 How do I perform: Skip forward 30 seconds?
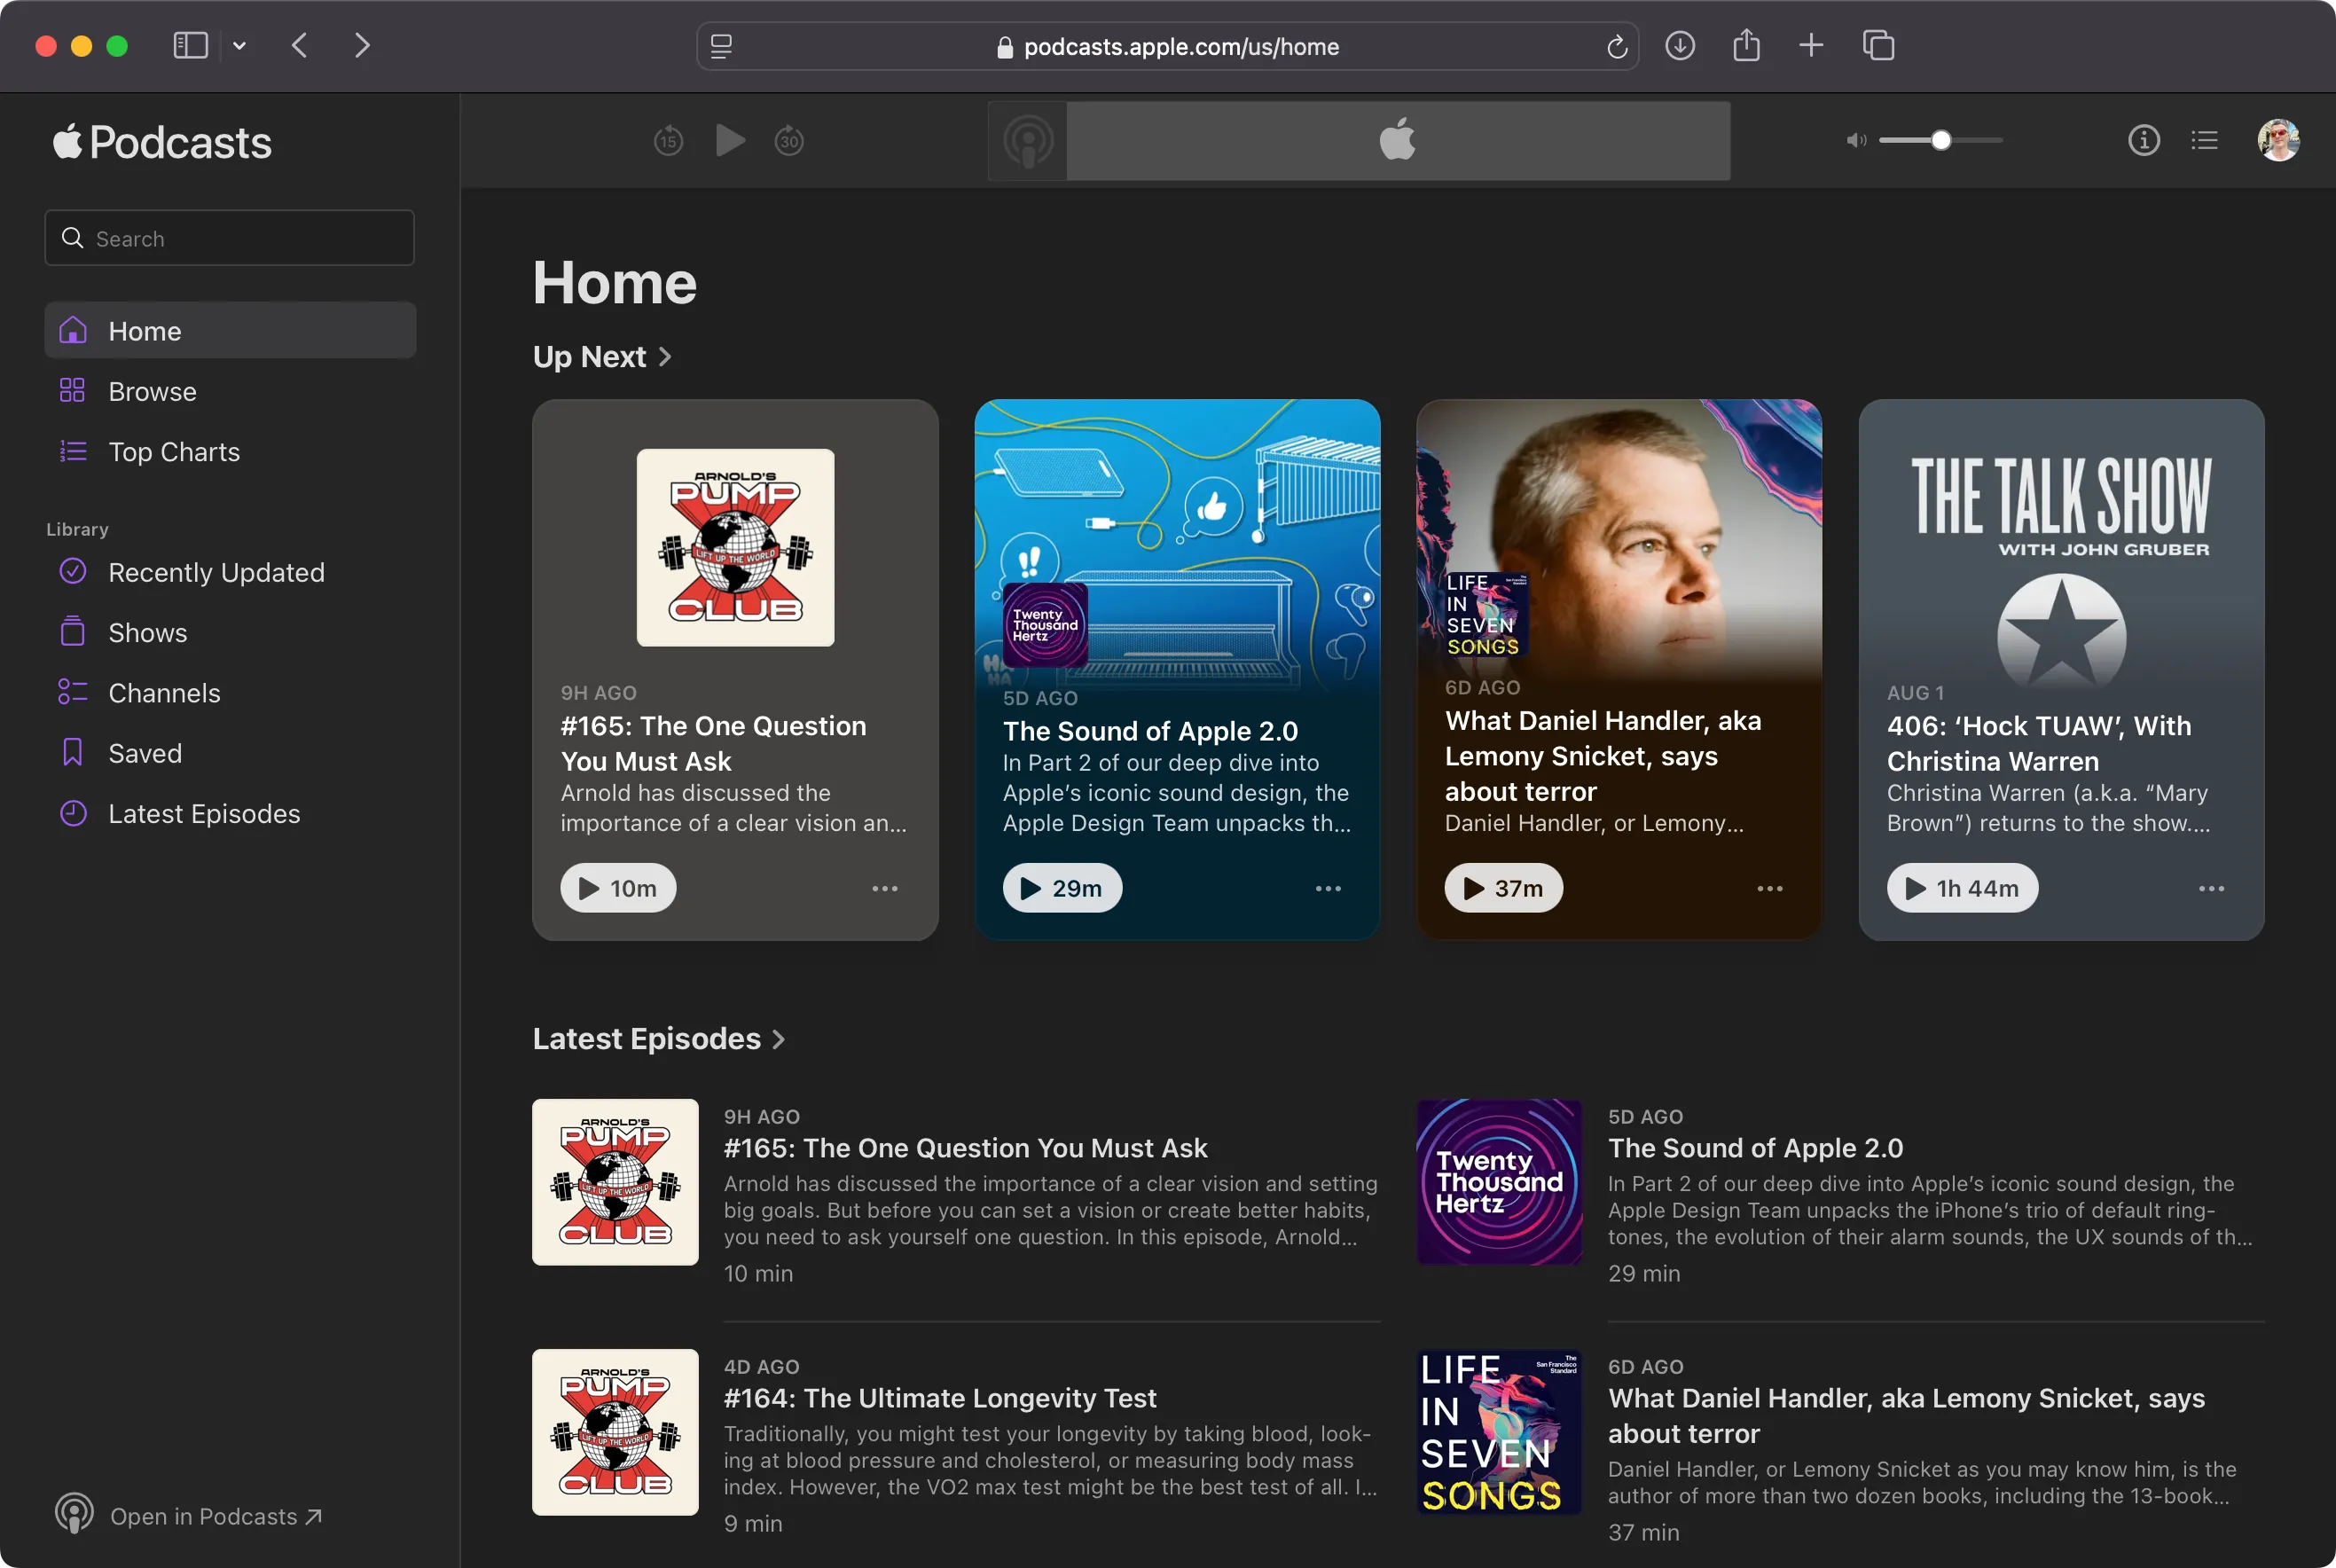point(789,141)
